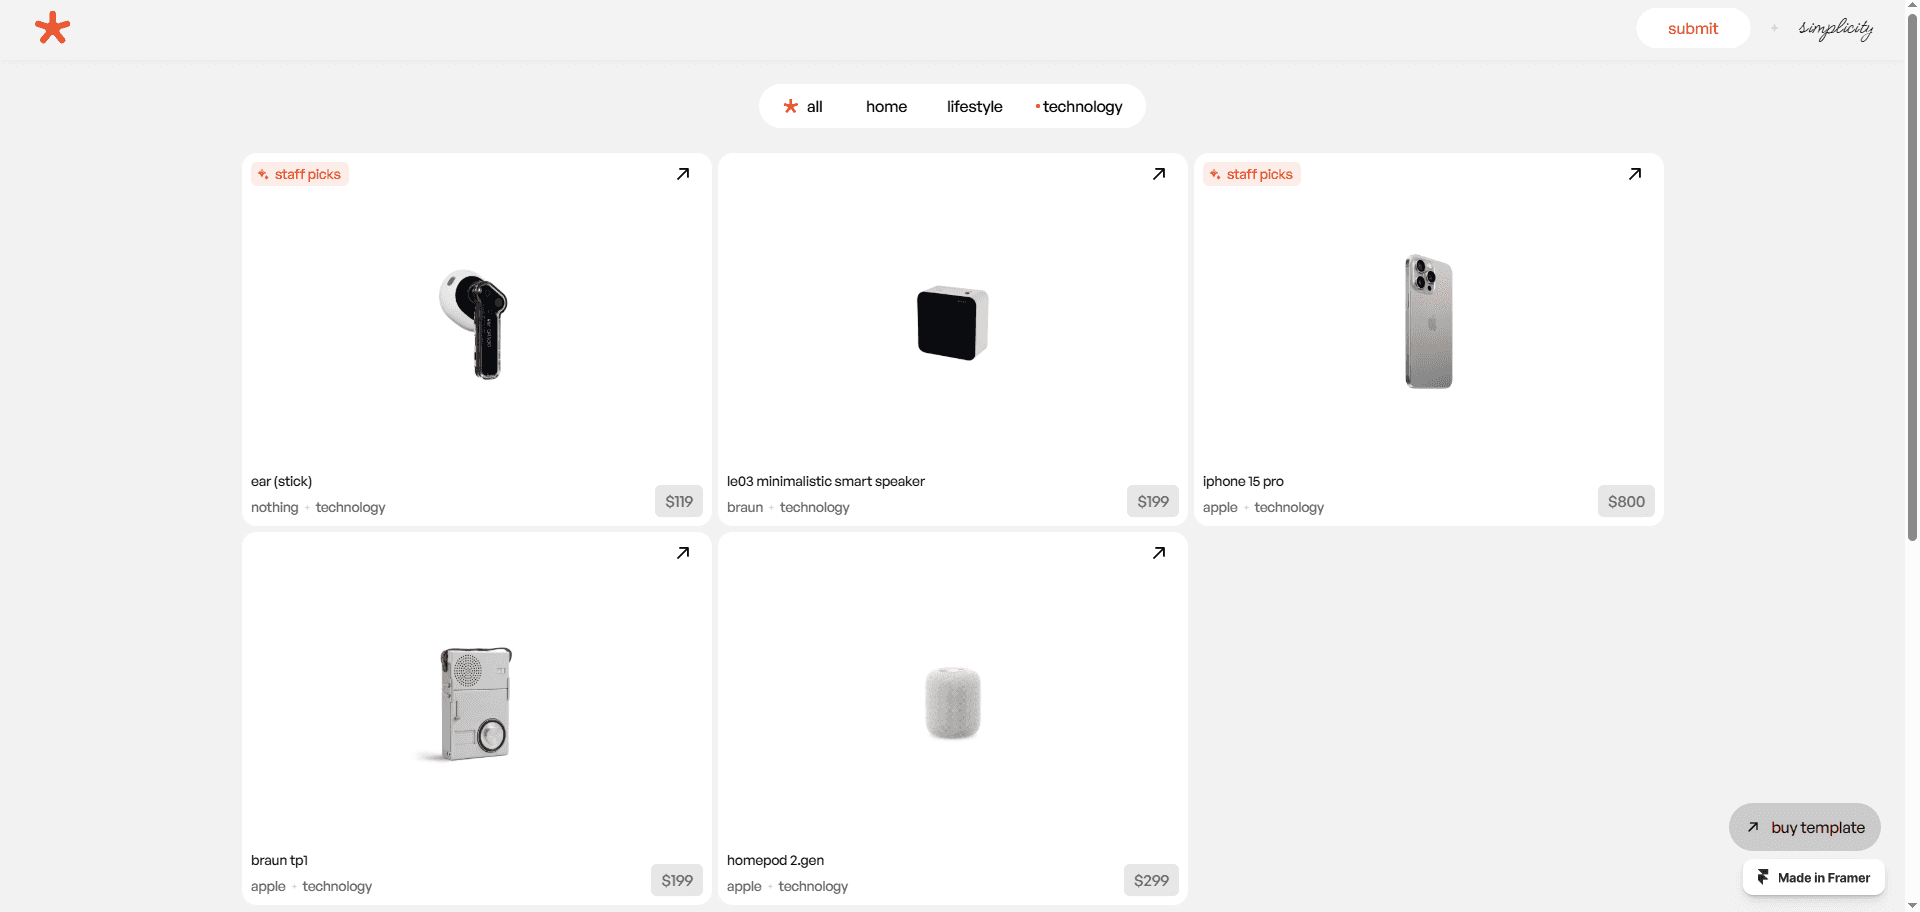Click the $800 price tag
Screen dimensions: 1920x912
(x=1626, y=501)
